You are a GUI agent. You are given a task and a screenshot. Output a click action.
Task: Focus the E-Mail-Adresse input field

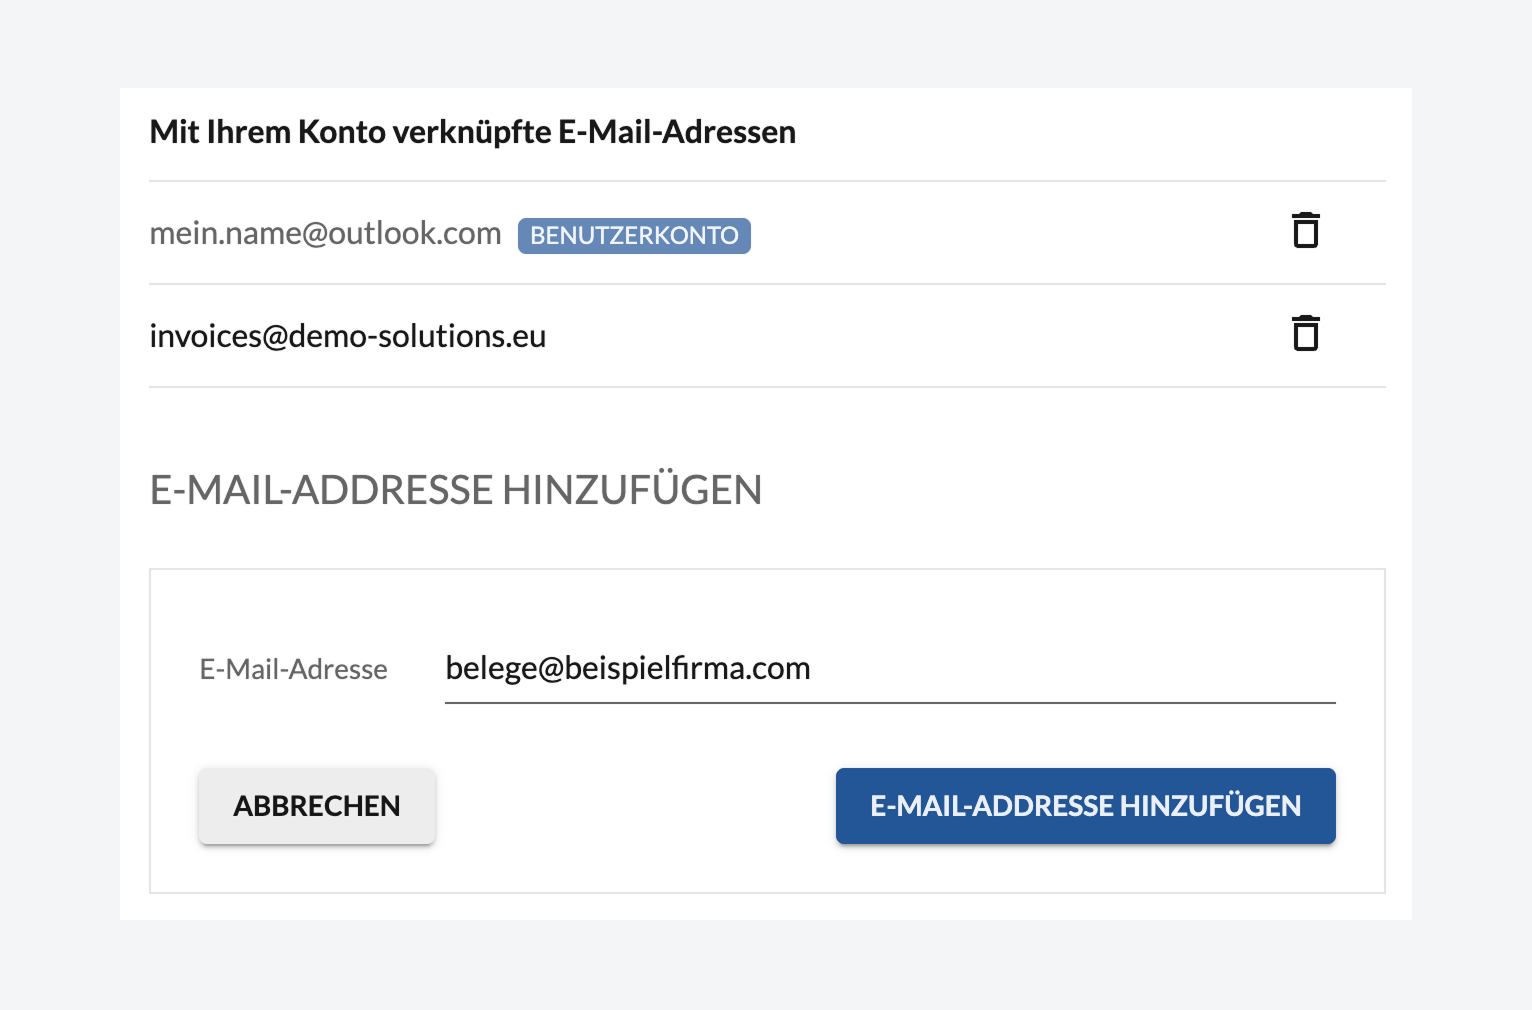(x=890, y=668)
